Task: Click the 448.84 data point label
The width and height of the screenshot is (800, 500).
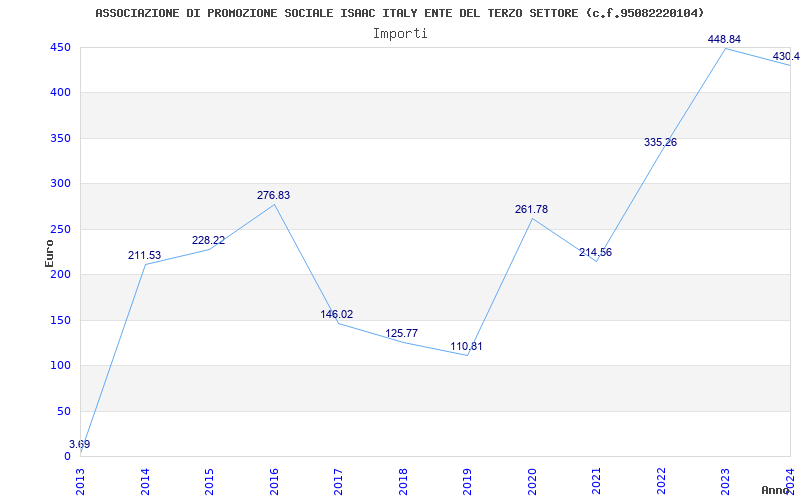Action: (724, 39)
